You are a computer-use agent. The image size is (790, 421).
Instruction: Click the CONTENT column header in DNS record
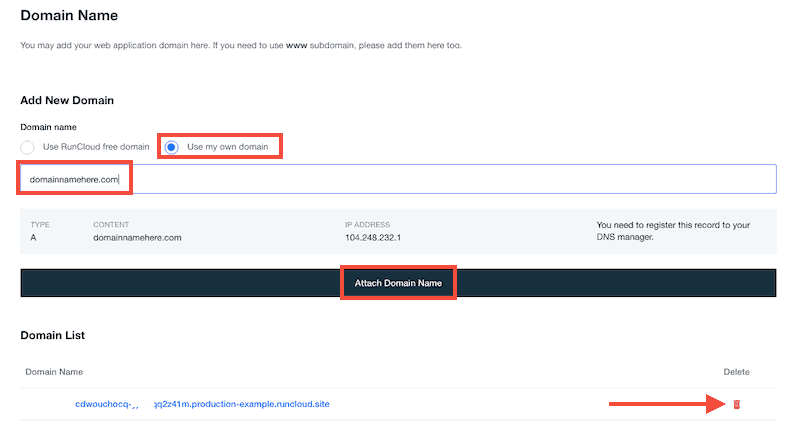pos(111,225)
